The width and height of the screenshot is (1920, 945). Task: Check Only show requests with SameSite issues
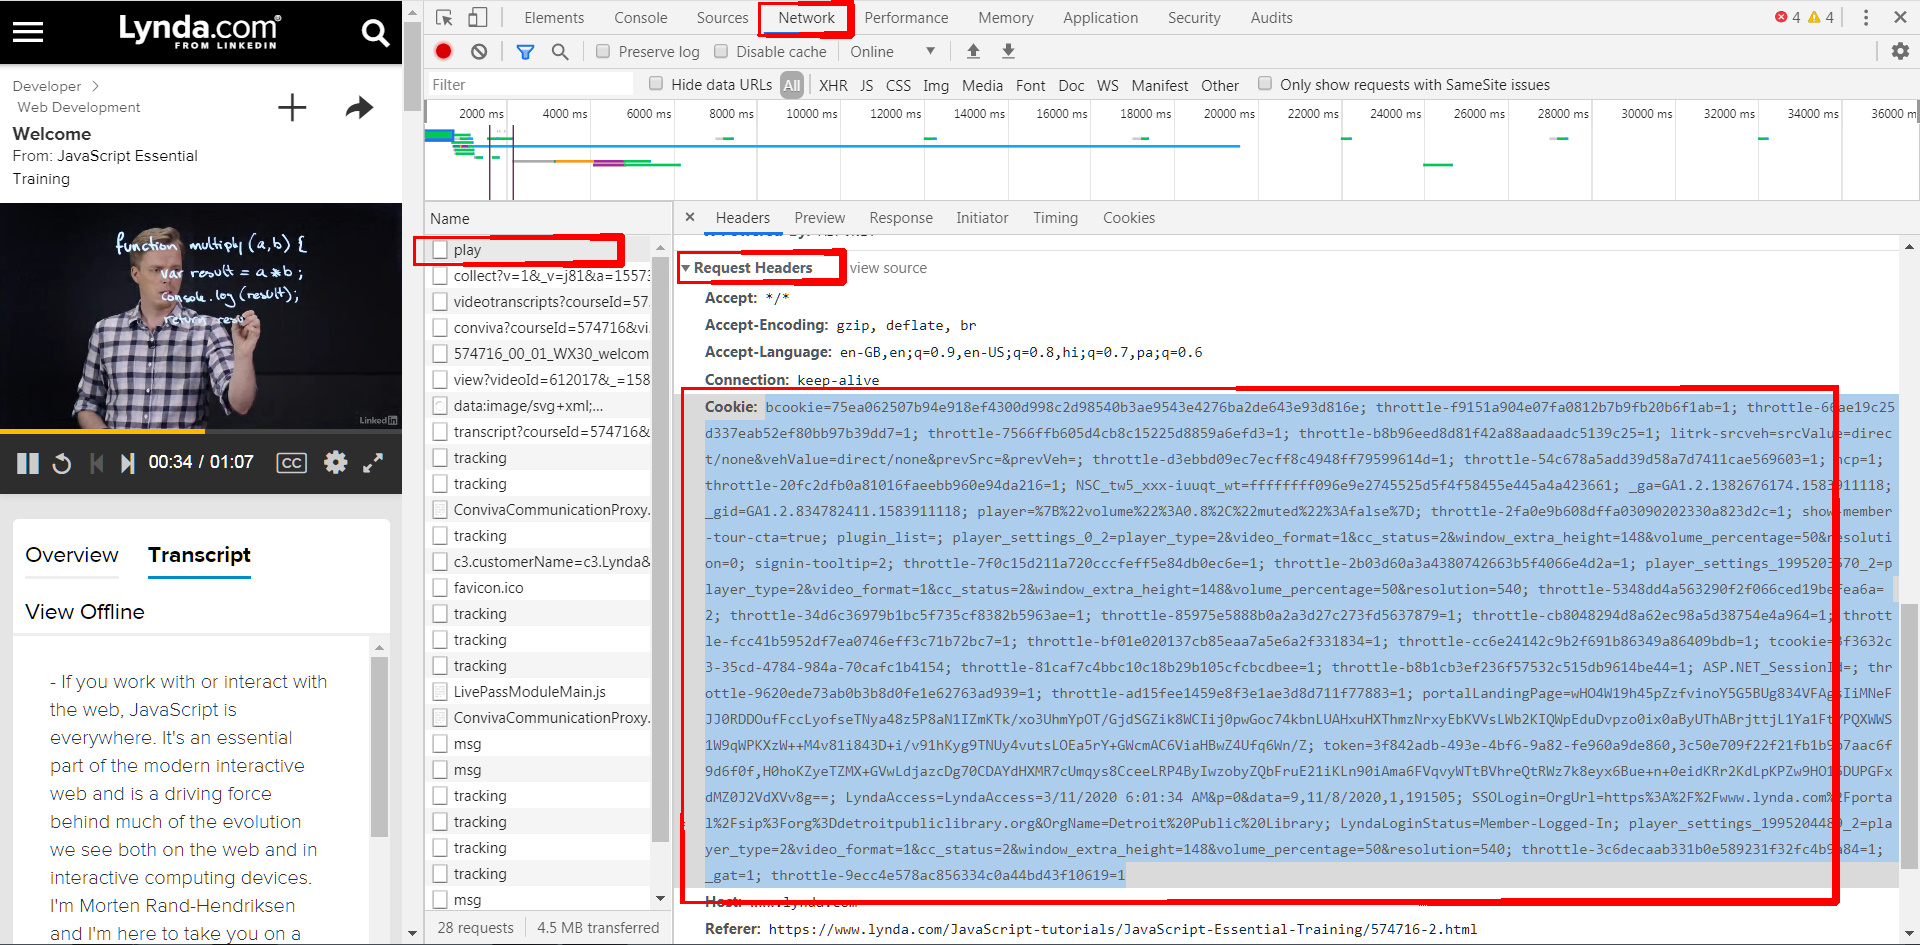1265,84
